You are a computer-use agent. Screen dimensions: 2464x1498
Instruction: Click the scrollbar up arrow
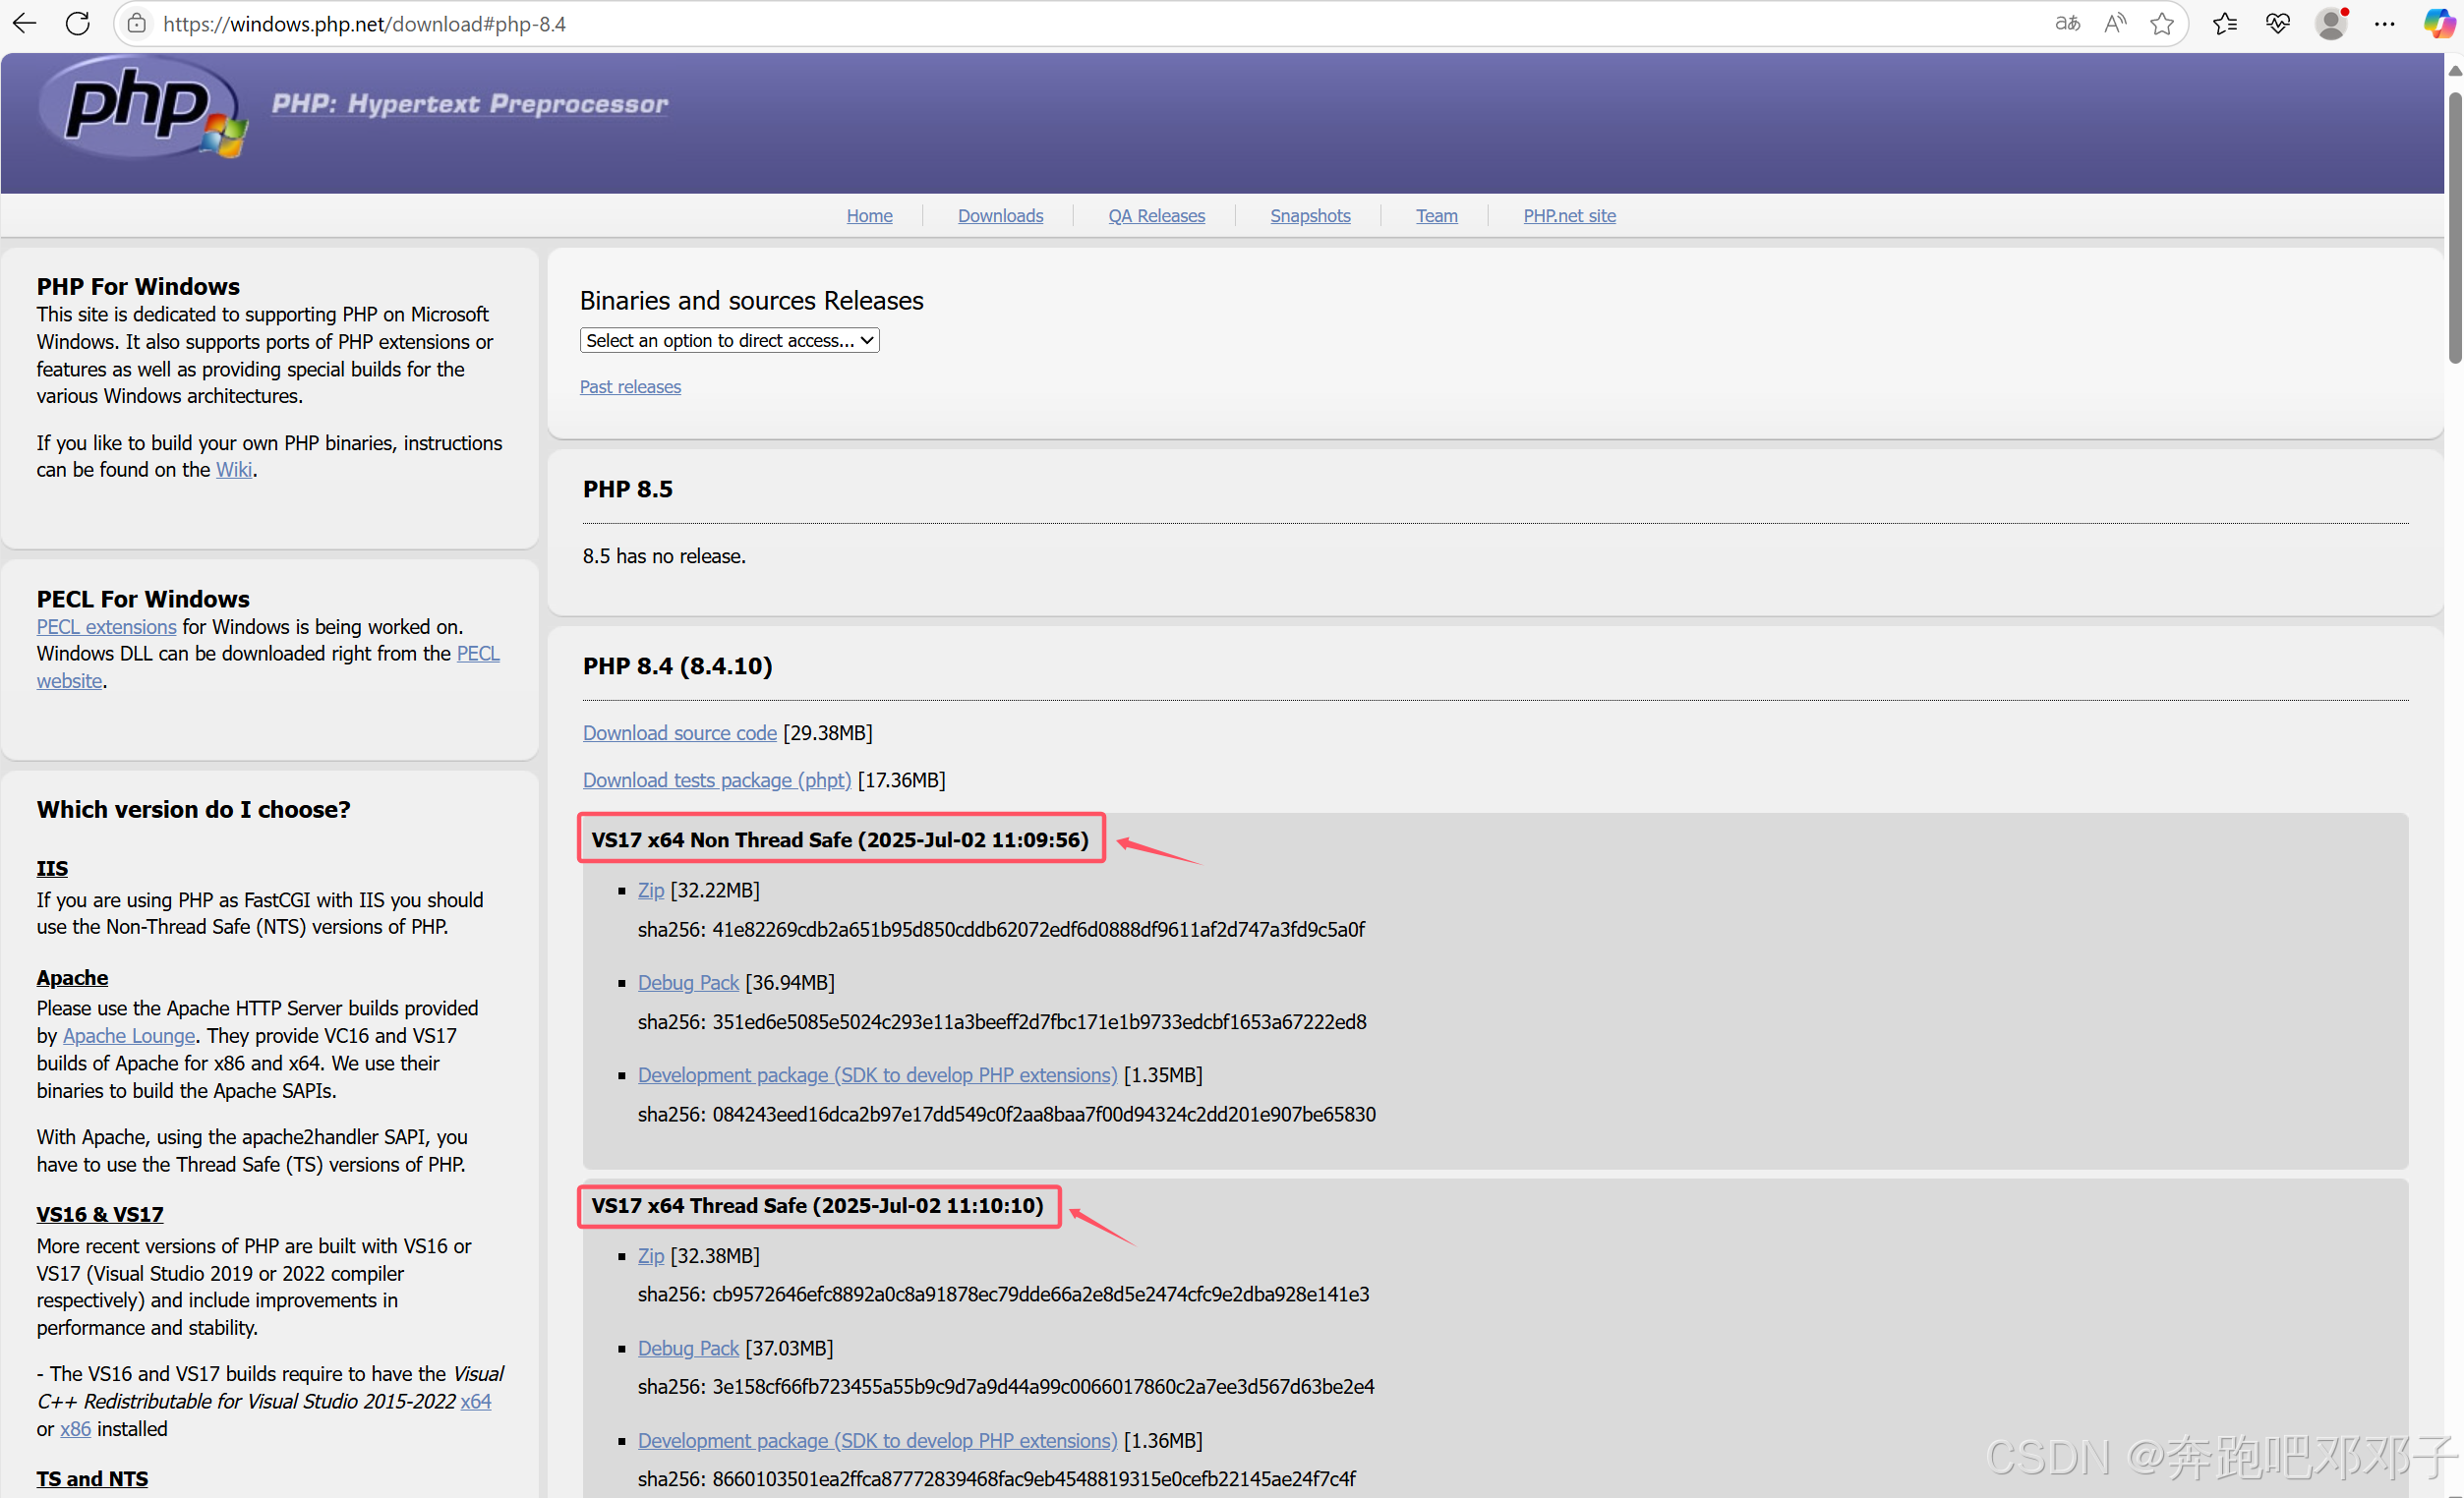[2455, 71]
